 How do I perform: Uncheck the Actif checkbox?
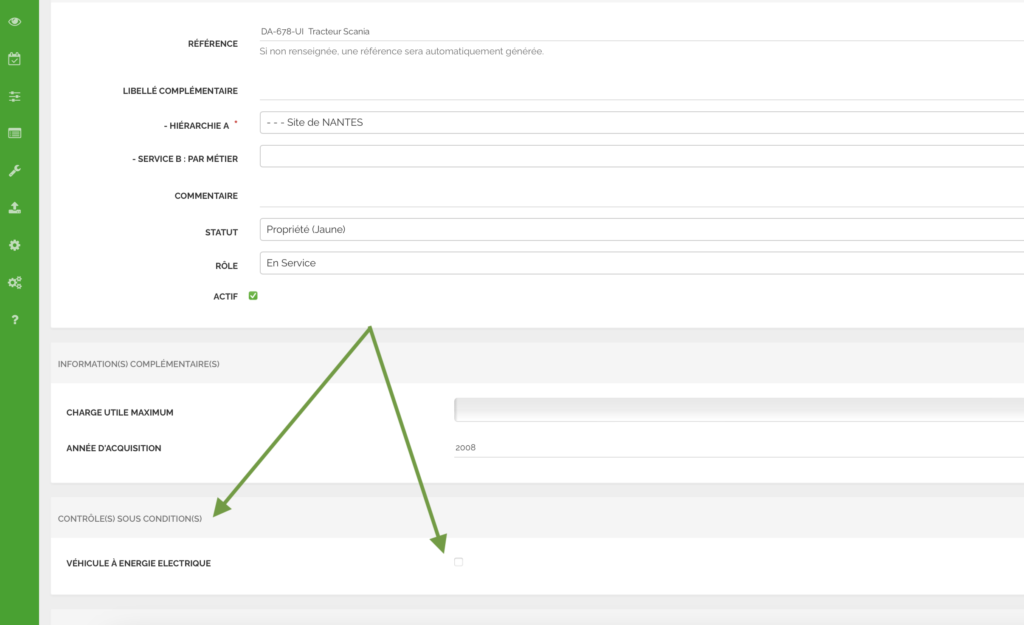point(253,296)
